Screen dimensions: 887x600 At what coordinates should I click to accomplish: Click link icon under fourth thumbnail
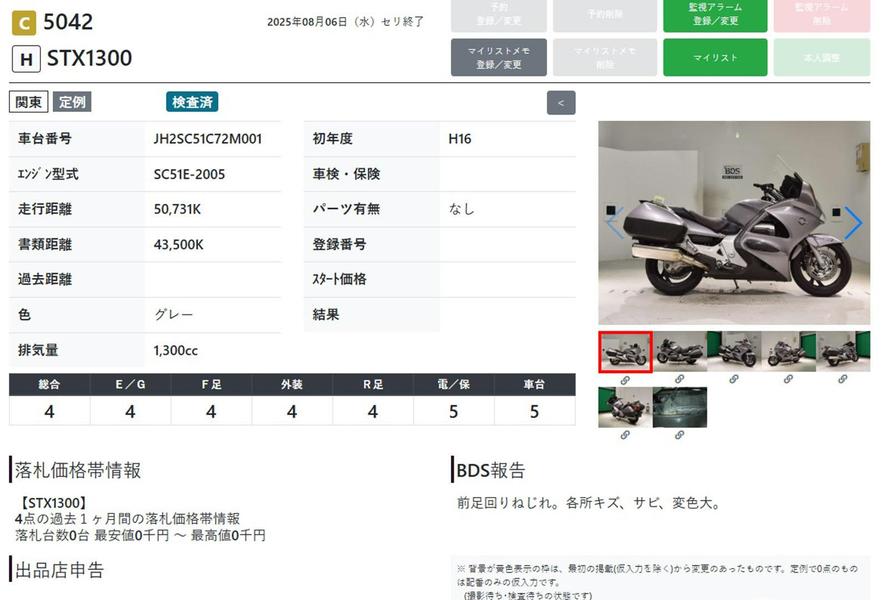pos(788,380)
